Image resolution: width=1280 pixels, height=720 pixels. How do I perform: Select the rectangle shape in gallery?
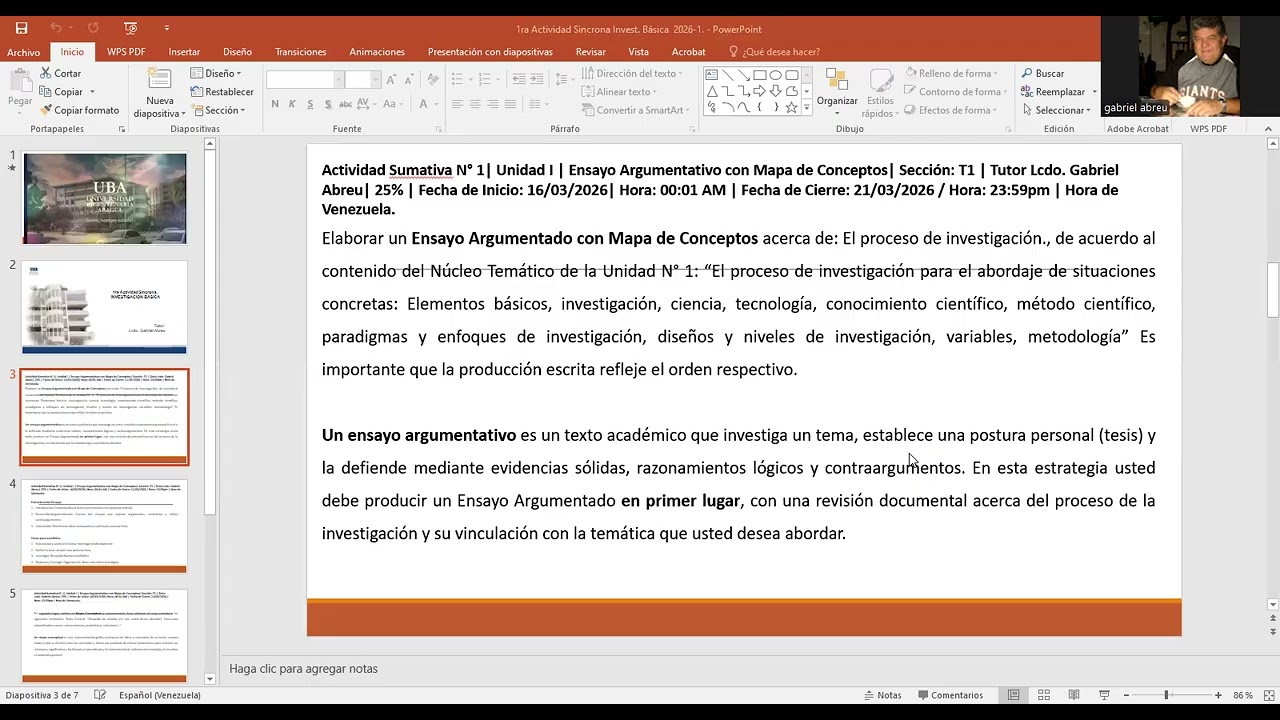pyautogui.click(x=760, y=74)
